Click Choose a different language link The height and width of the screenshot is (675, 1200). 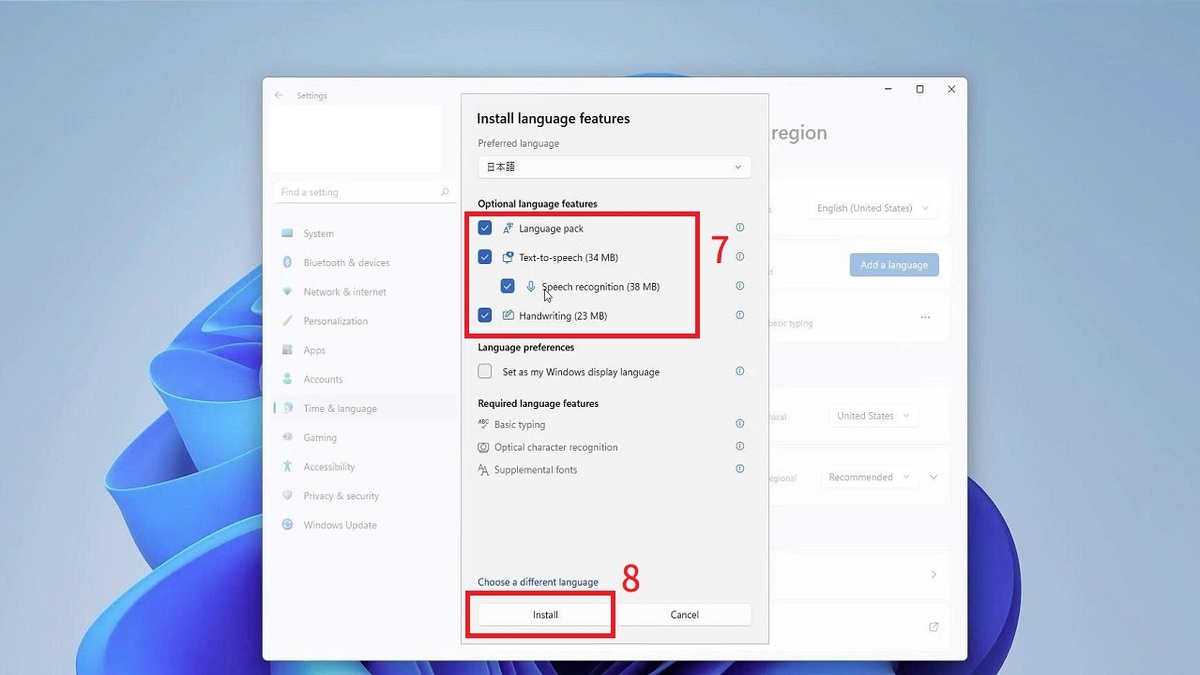538,582
